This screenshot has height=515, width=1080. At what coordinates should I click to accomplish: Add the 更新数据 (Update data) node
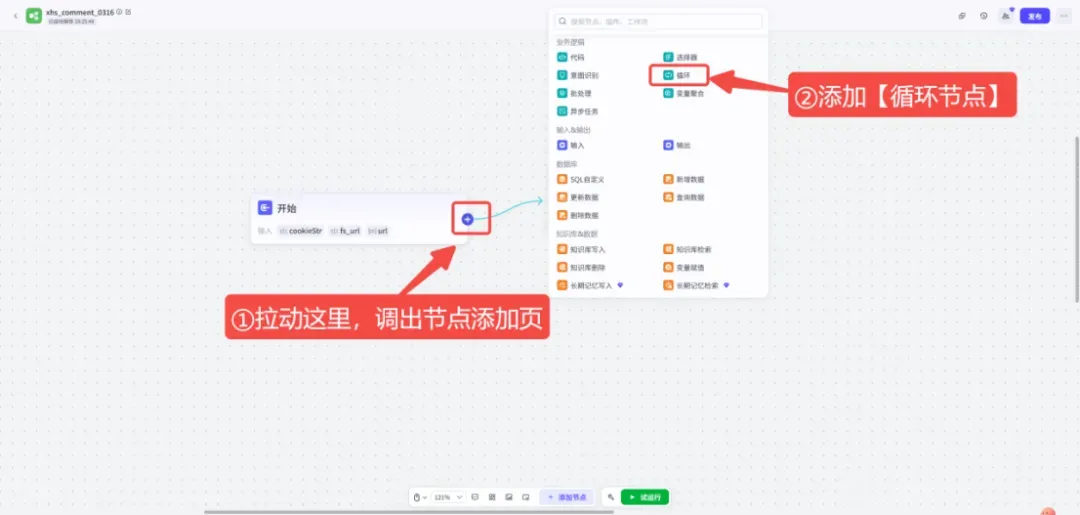coord(578,197)
